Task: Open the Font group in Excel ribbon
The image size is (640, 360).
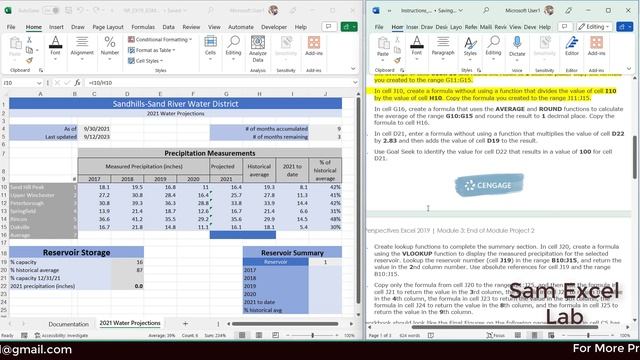Action: [55, 48]
